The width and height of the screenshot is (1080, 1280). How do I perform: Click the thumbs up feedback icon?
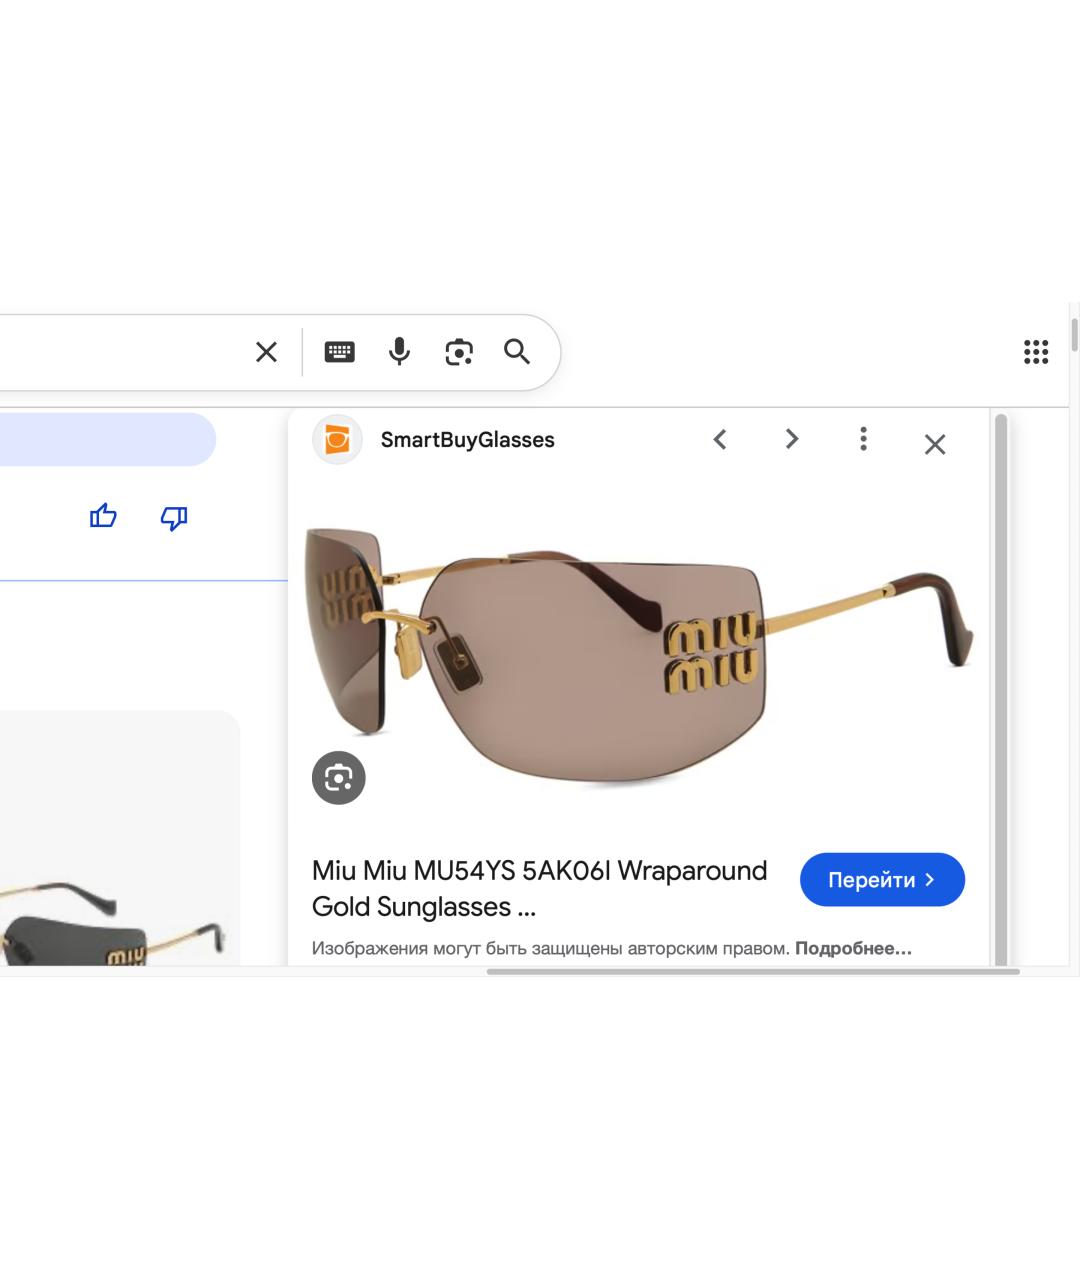click(x=103, y=517)
